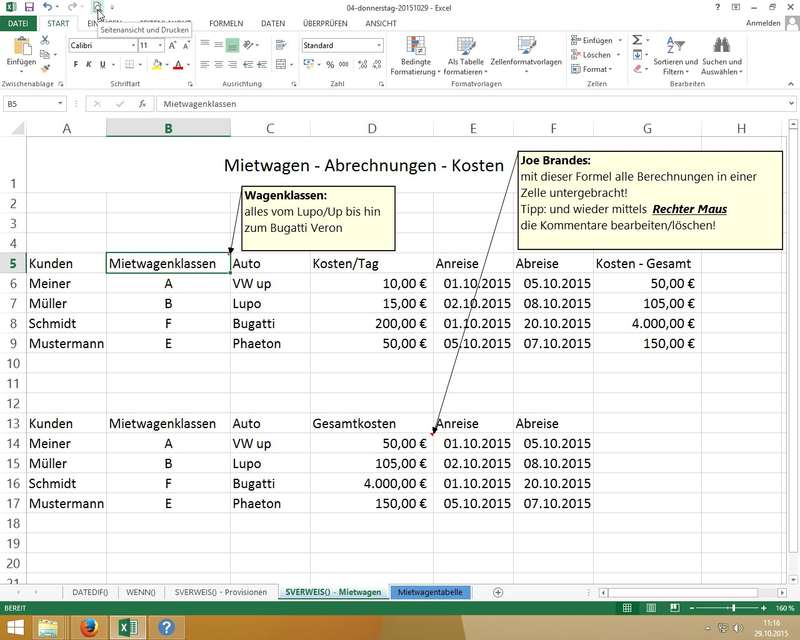Image resolution: width=800 pixels, height=640 pixels.
Task: Switch to the FORMELN ribbon tab
Action: tap(226, 23)
